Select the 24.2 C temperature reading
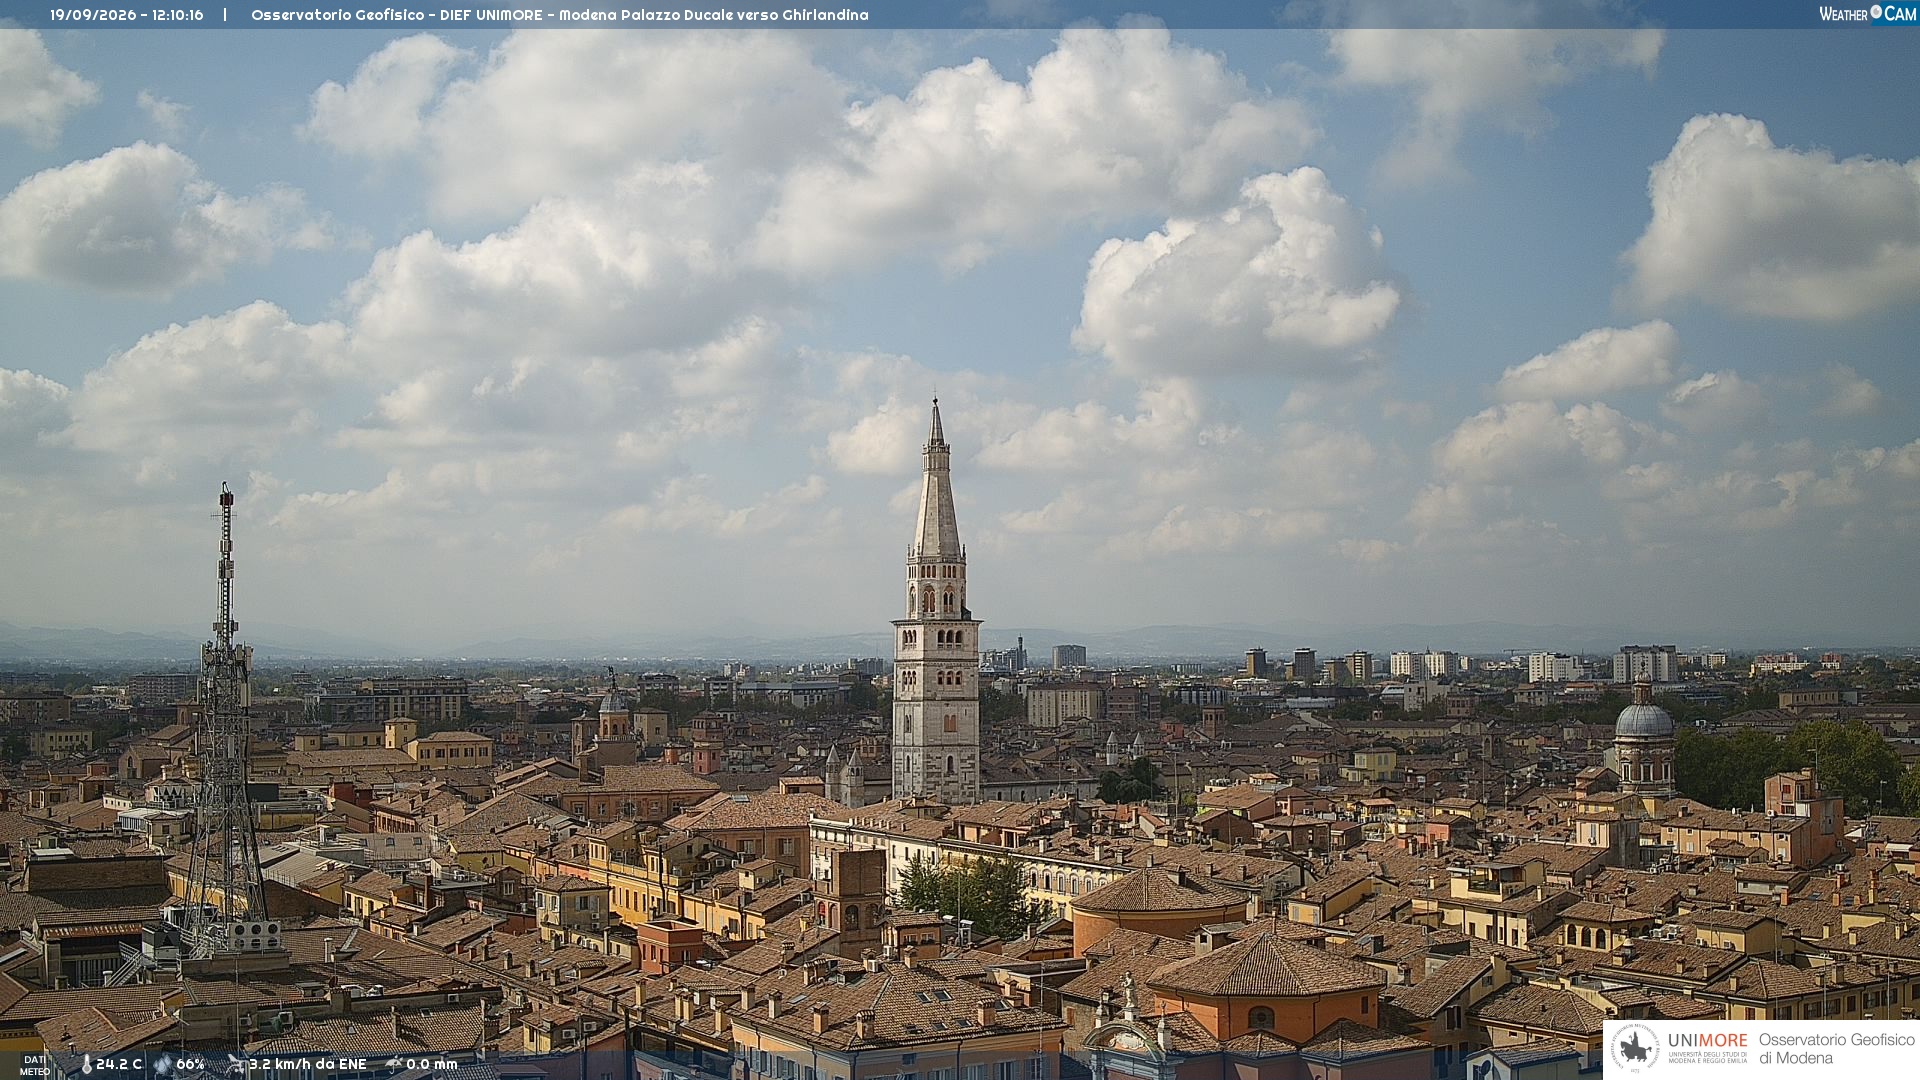 coord(119,1065)
